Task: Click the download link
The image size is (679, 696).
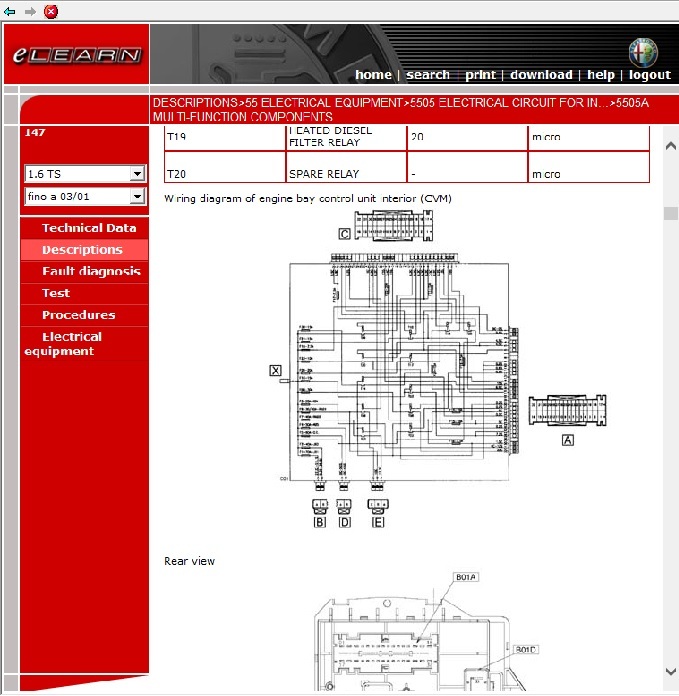Action: coord(541,75)
